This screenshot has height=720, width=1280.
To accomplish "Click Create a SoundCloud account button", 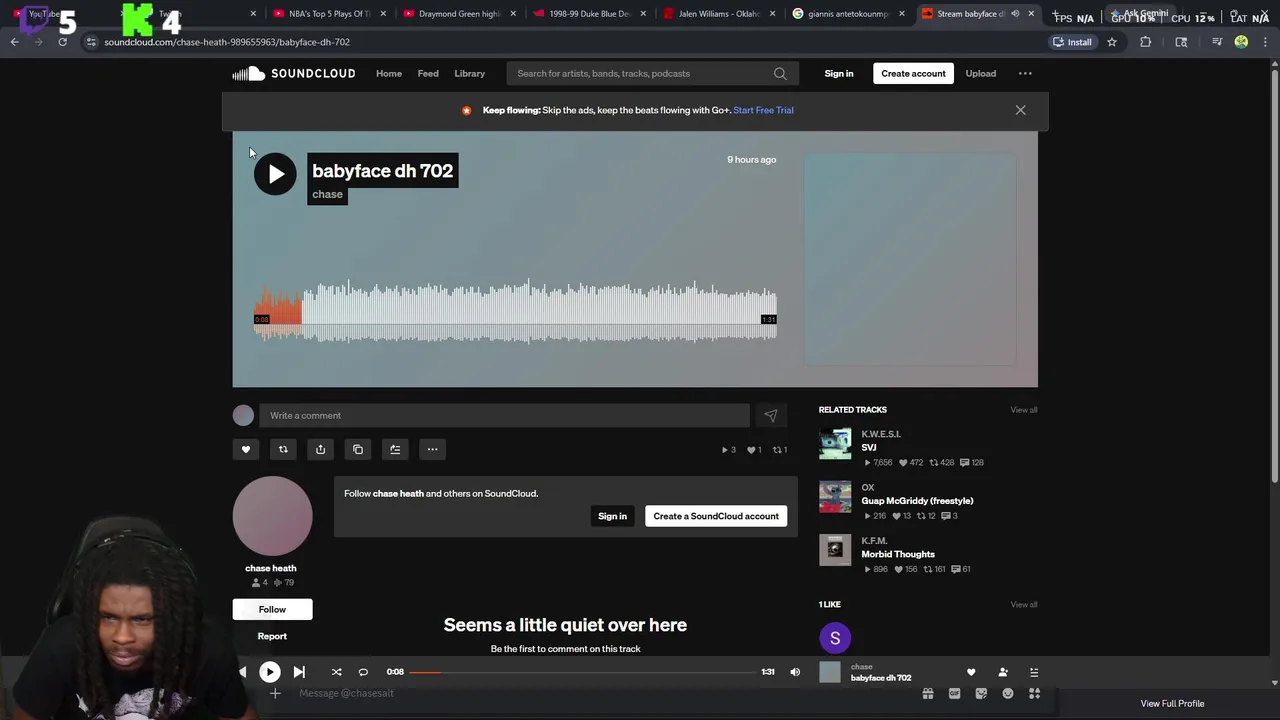I will click(x=716, y=516).
